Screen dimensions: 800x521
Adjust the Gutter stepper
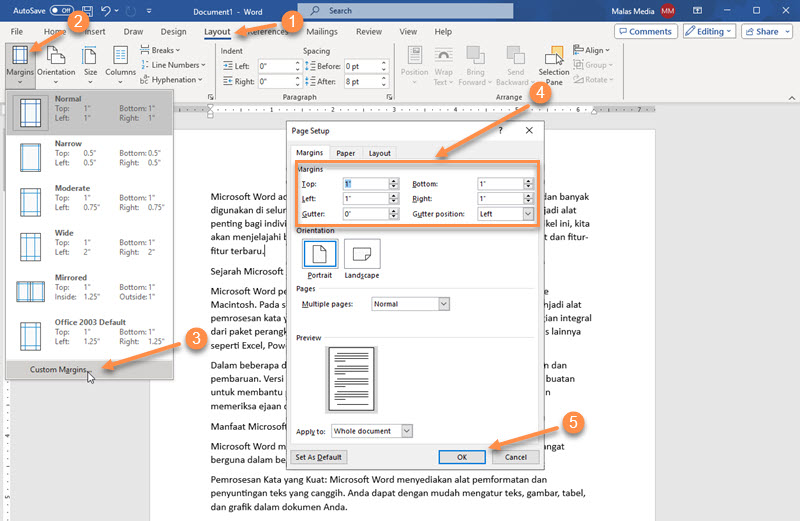click(x=393, y=214)
